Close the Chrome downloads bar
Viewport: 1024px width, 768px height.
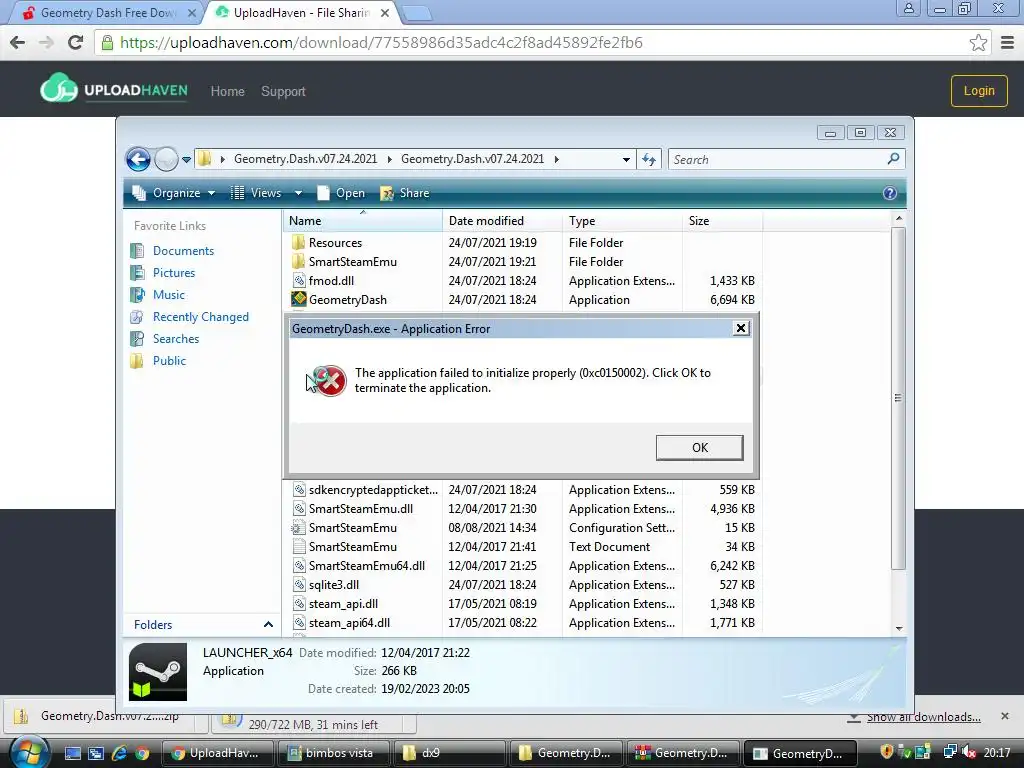pos(1004,716)
